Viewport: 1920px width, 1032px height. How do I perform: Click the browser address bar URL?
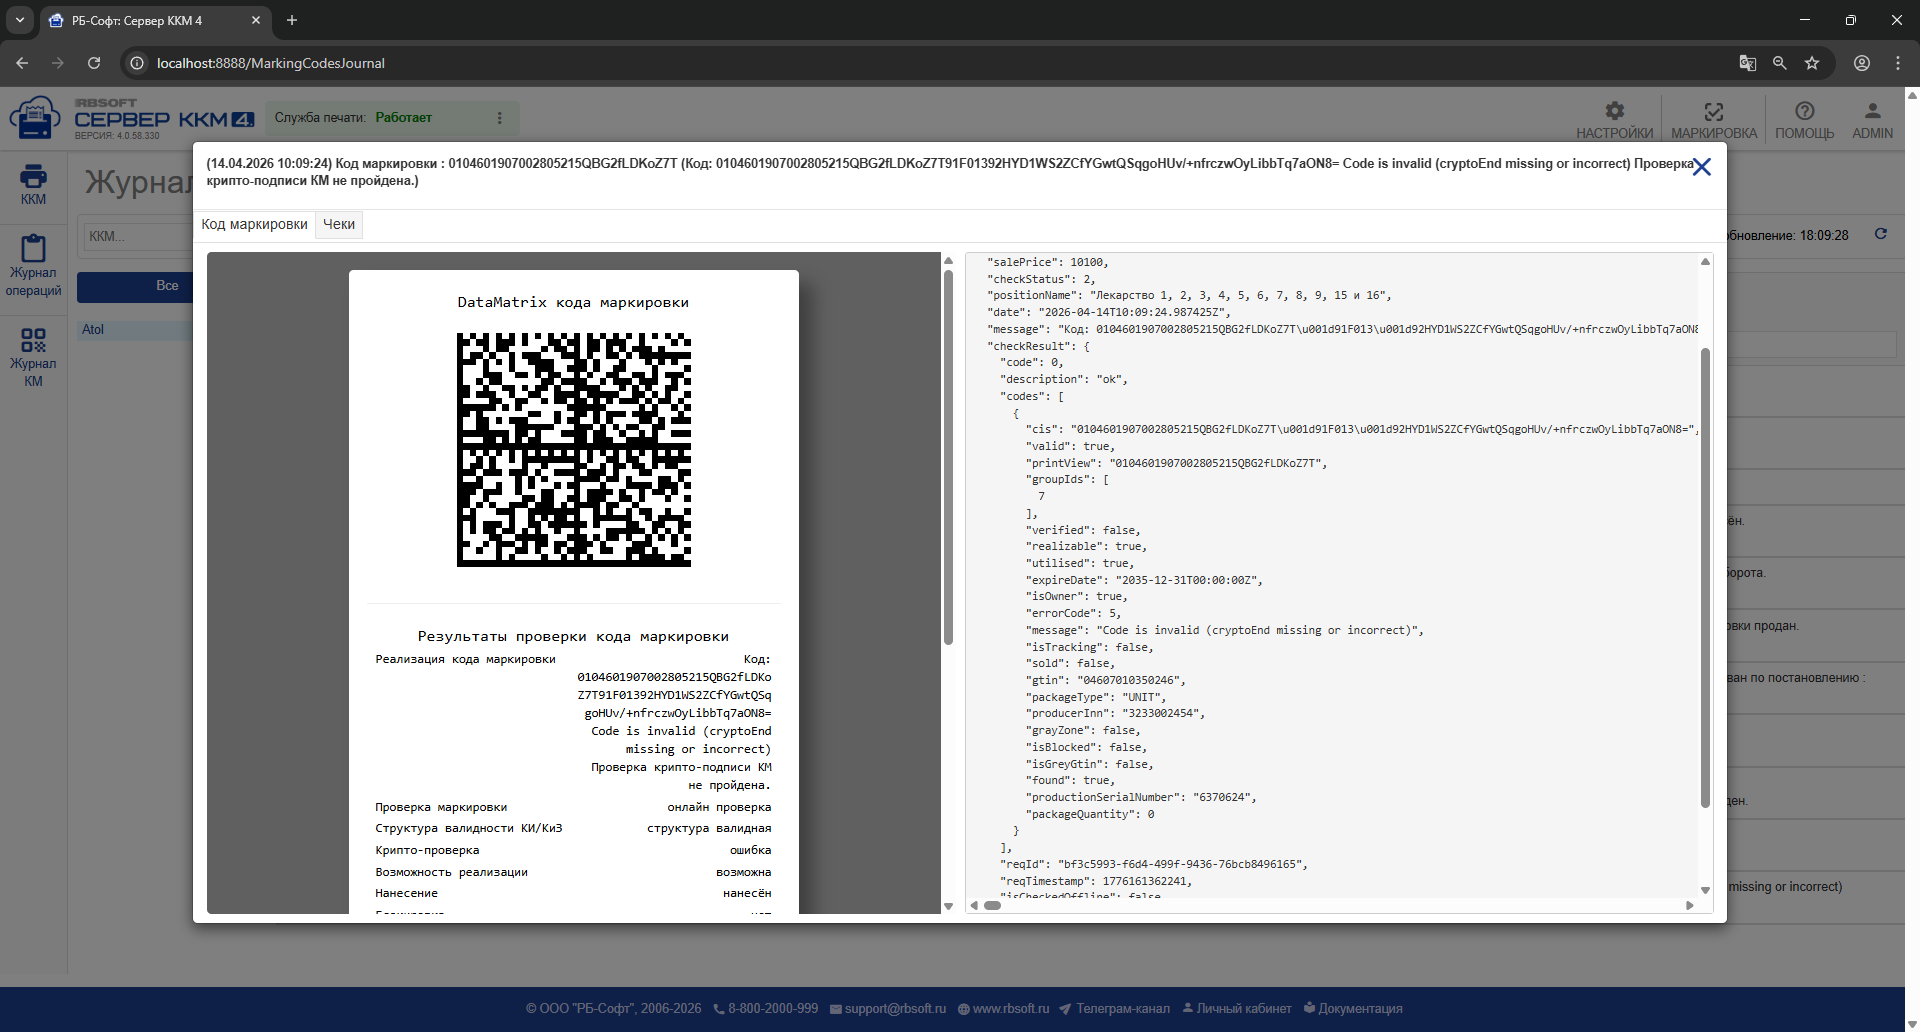(x=271, y=63)
